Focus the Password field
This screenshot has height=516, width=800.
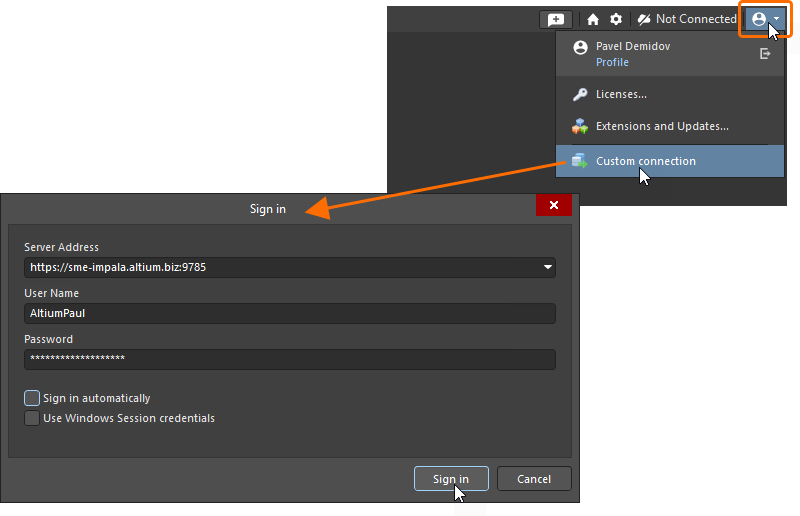tap(290, 359)
